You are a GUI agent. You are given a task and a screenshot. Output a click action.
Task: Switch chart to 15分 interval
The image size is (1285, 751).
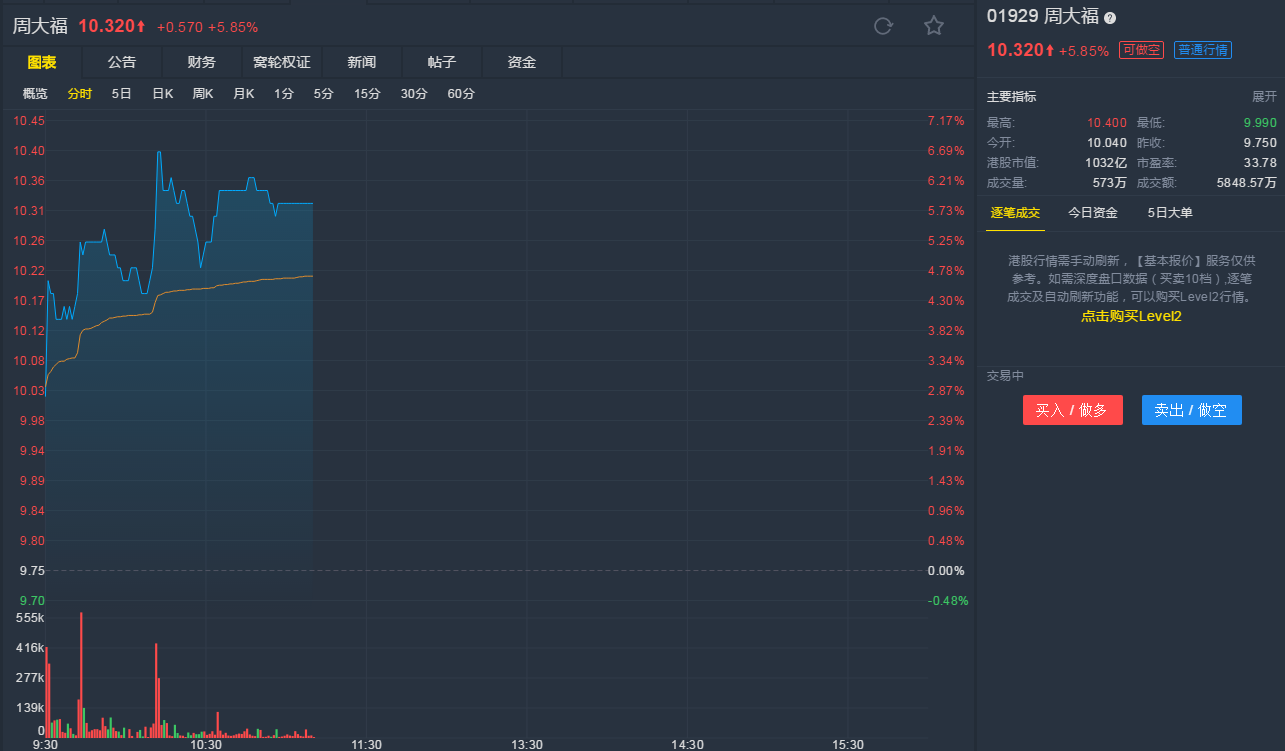[367, 94]
